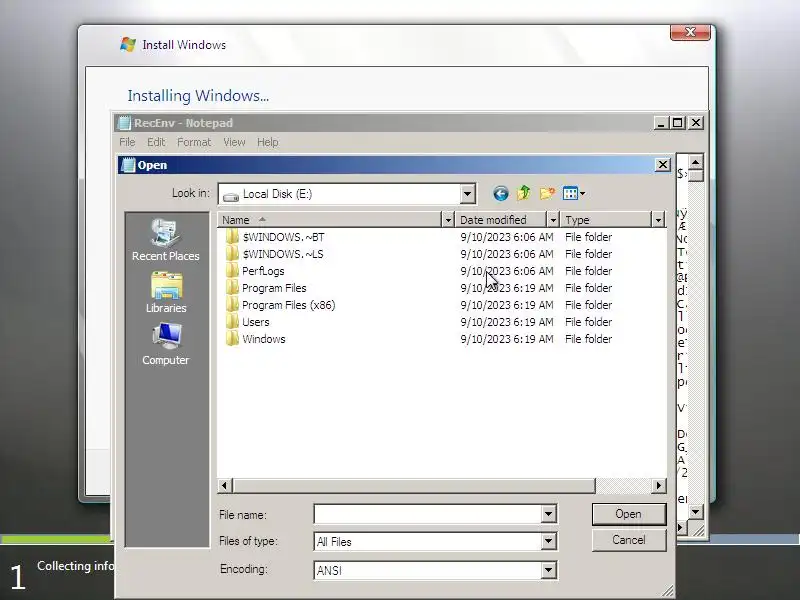This screenshot has width=800, height=600.
Task: Close the Open dialog
Action: pos(662,165)
